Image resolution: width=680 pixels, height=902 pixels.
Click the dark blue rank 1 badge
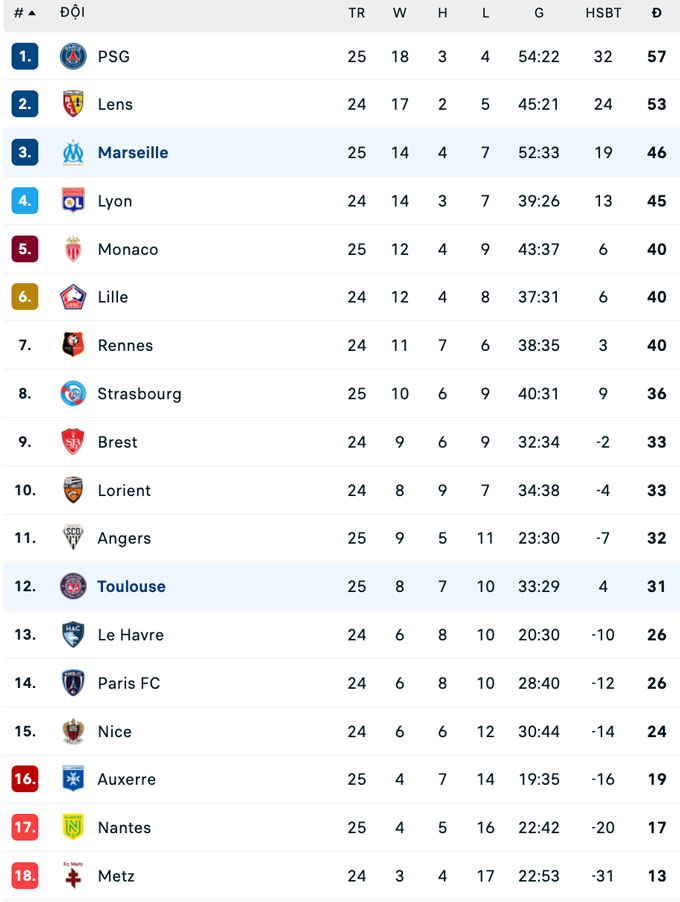click(x=25, y=56)
